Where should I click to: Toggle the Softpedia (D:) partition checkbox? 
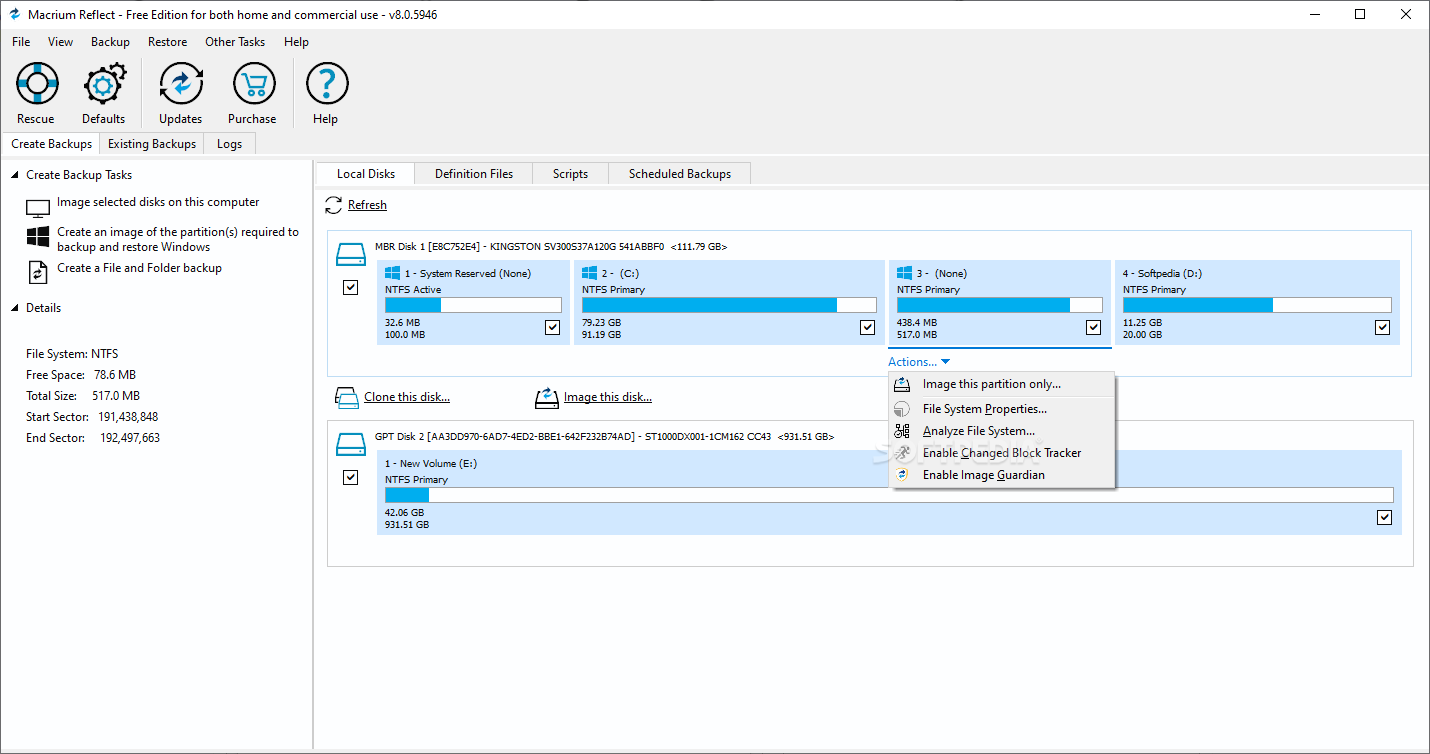click(x=1382, y=327)
